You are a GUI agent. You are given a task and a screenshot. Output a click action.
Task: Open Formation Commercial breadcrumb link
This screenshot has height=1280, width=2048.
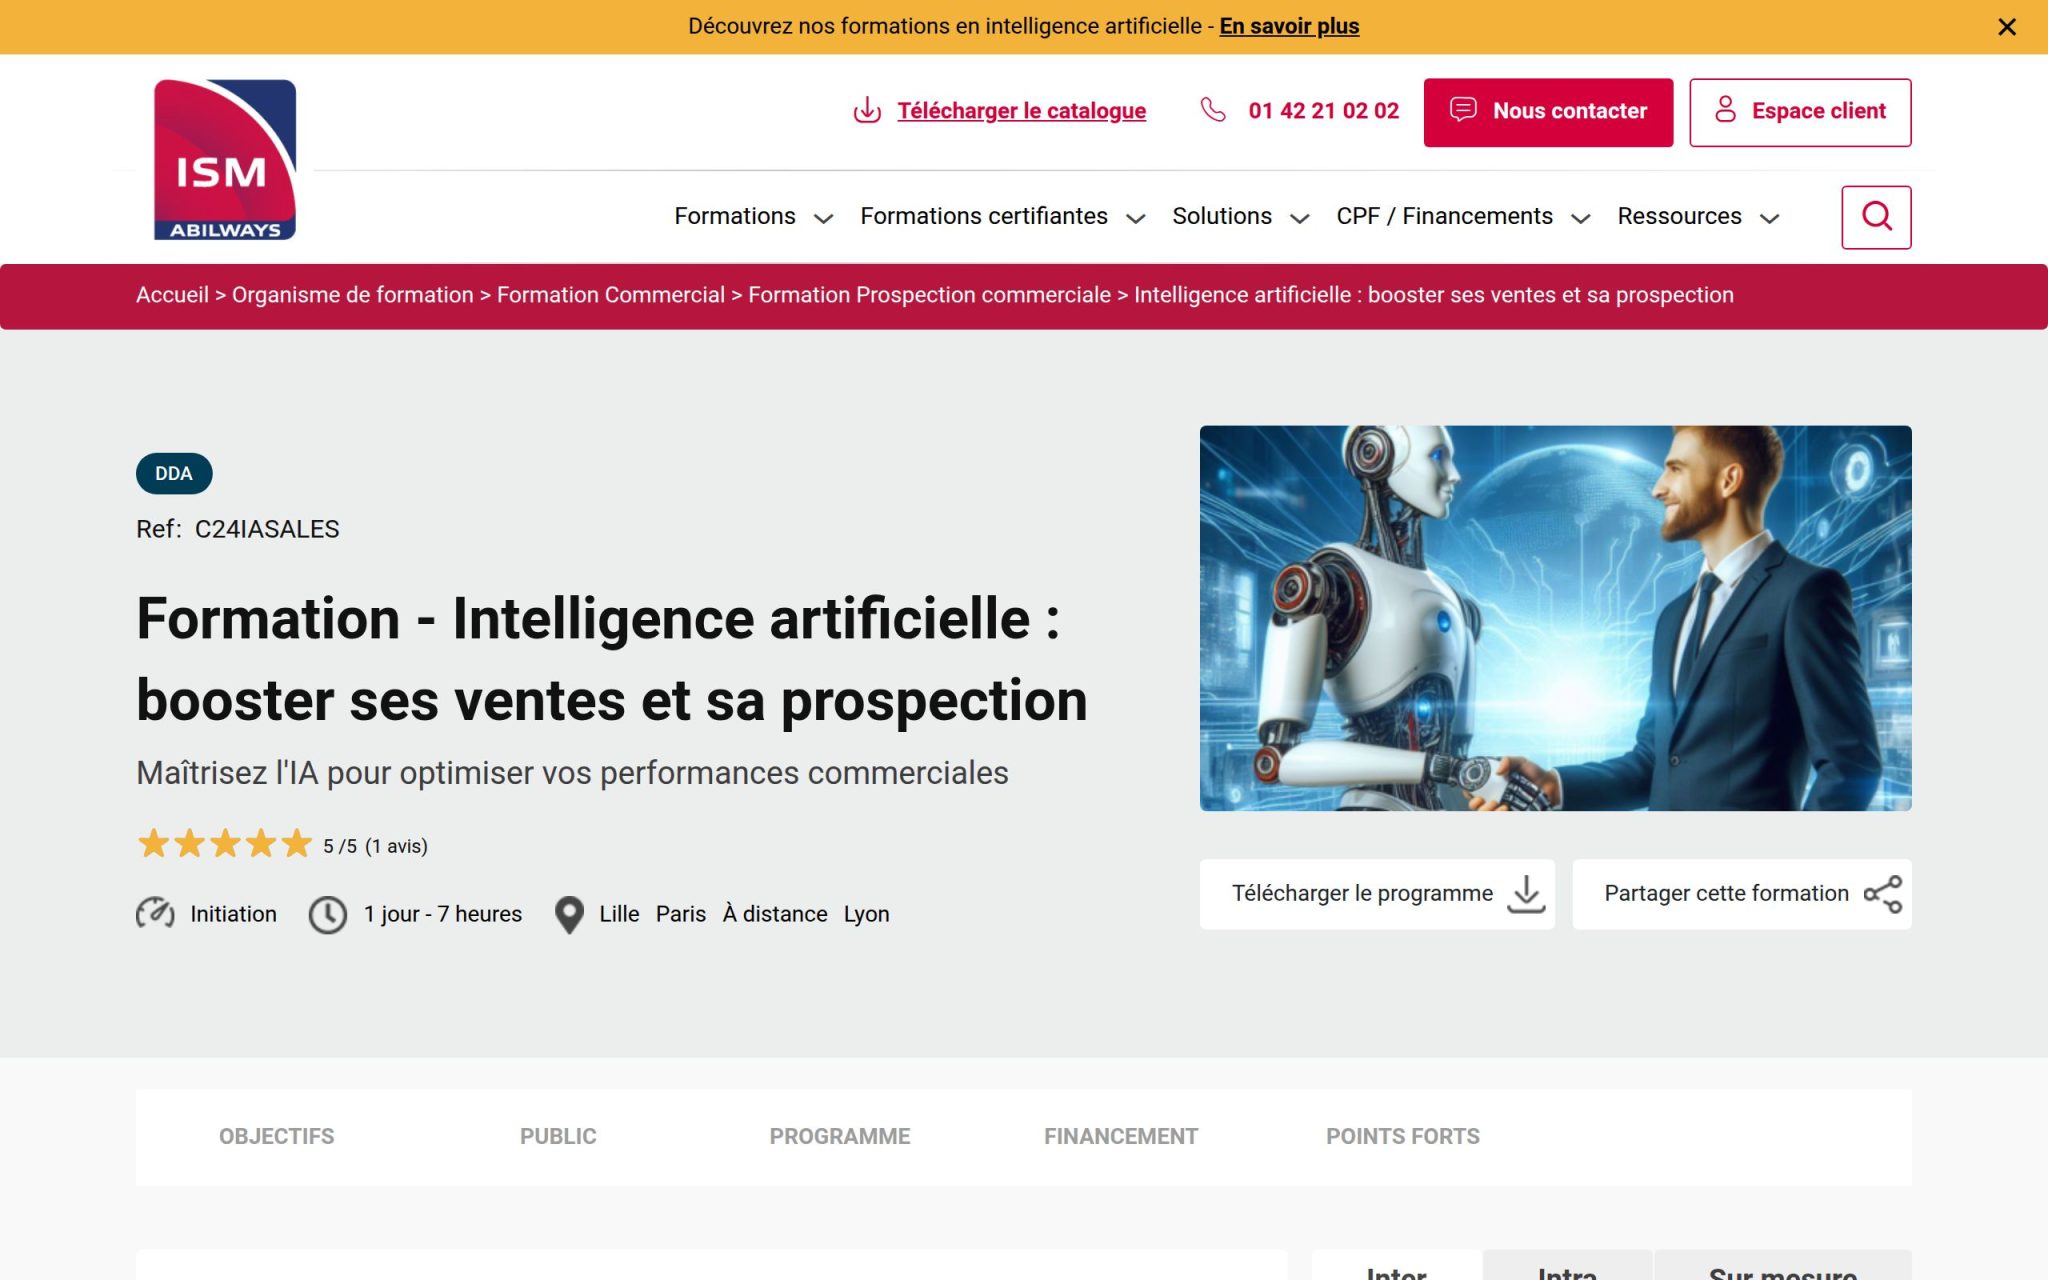611,295
